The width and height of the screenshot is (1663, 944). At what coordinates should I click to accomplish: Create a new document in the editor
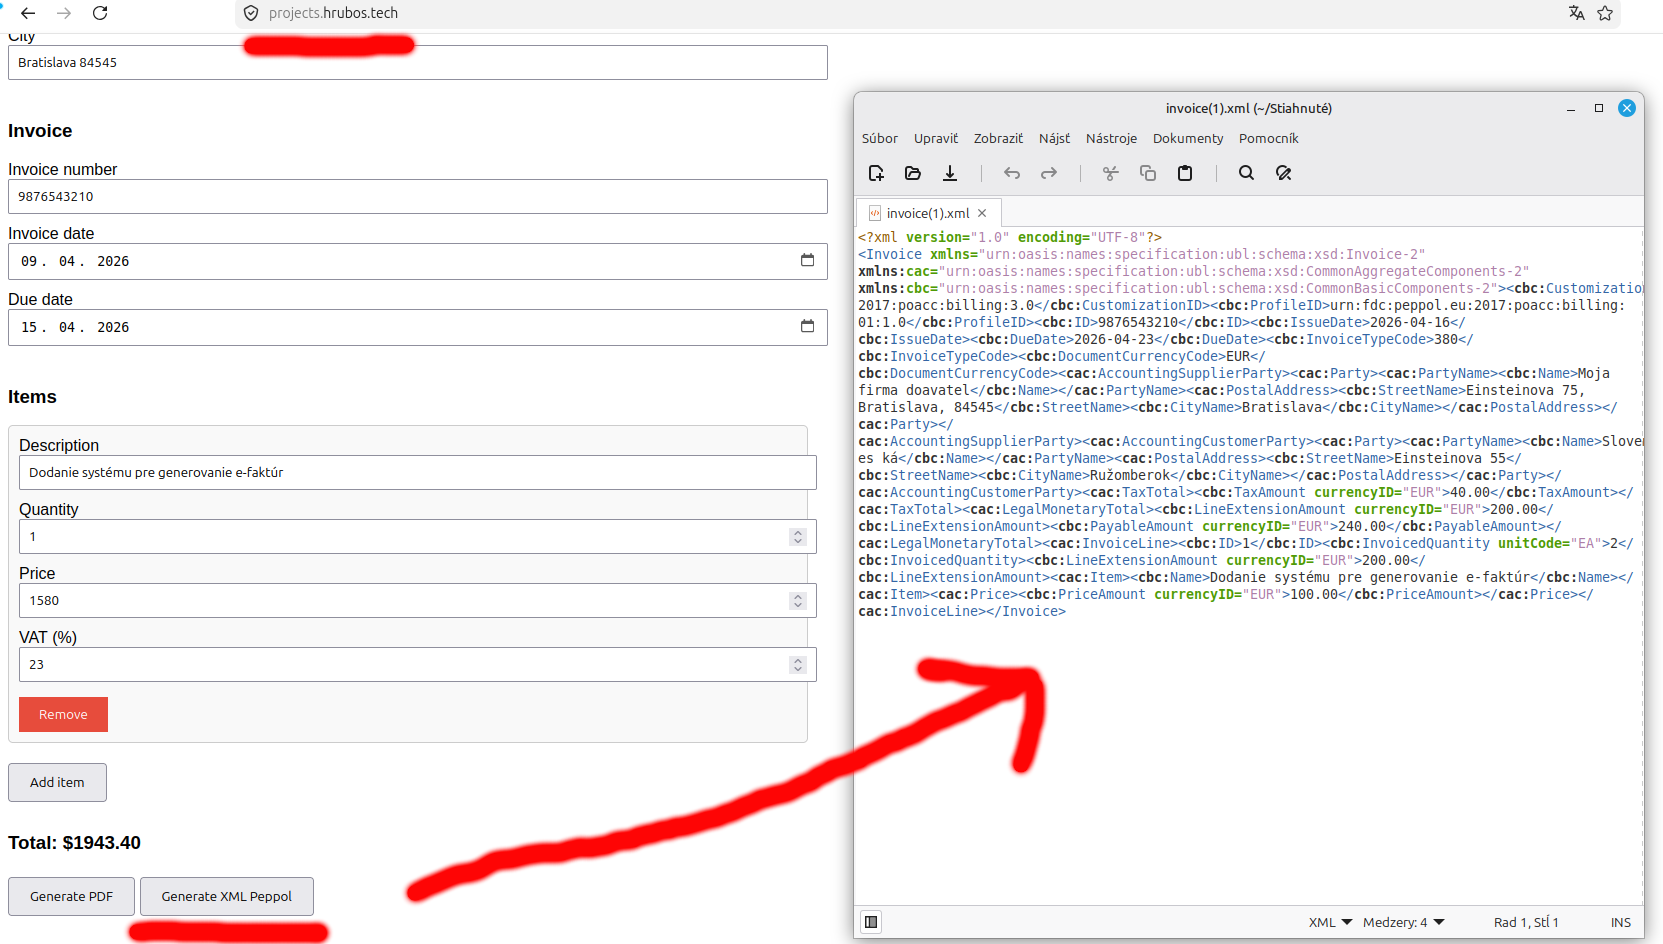point(876,173)
